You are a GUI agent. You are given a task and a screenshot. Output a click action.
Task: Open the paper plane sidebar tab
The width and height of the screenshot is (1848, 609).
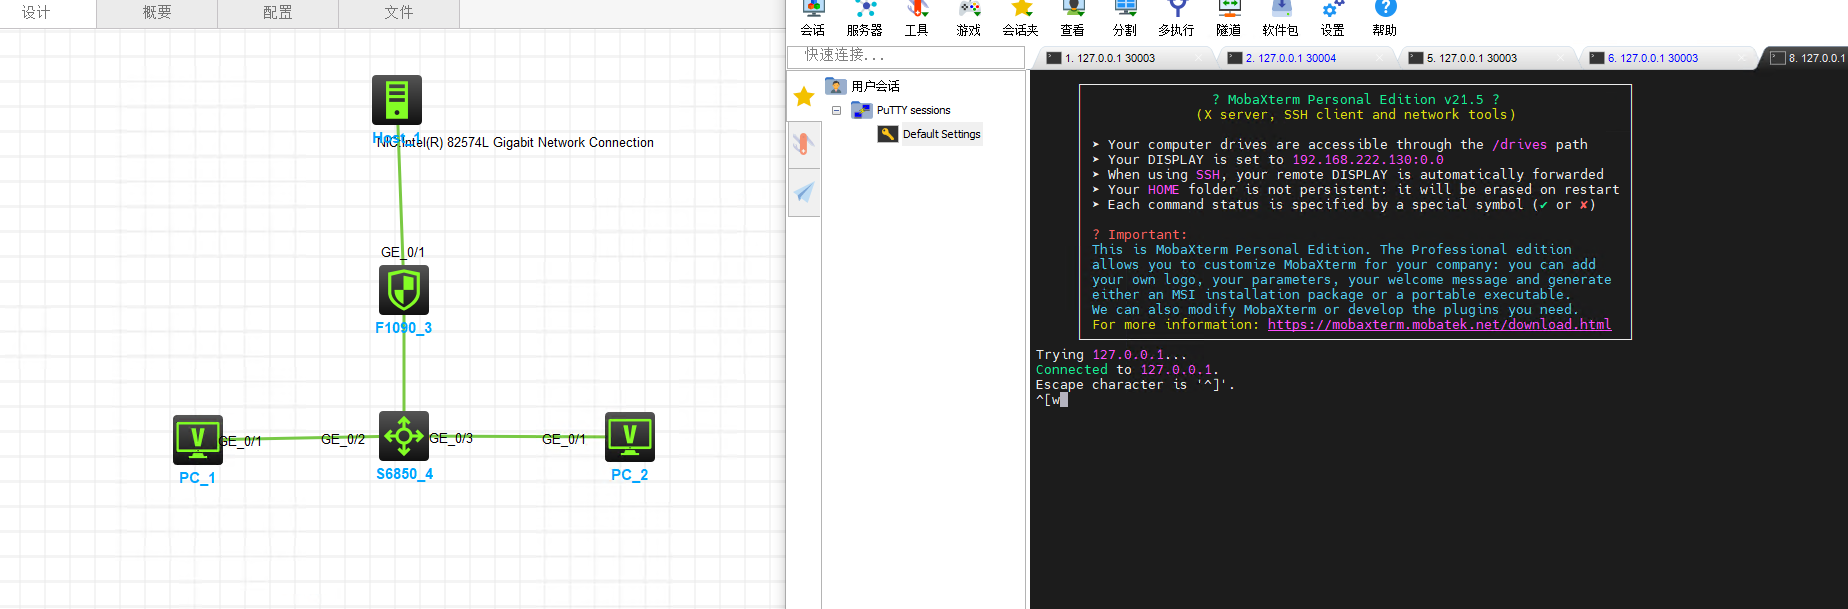[x=804, y=192]
